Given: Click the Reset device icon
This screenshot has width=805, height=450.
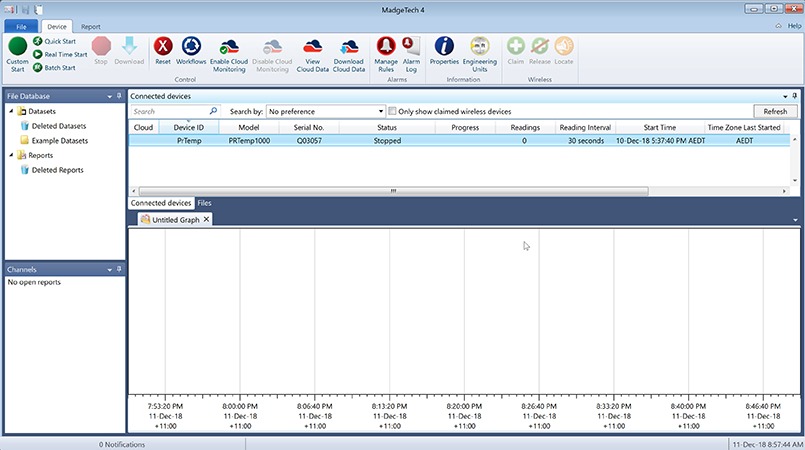Looking at the screenshot, I should click(163, 46).
